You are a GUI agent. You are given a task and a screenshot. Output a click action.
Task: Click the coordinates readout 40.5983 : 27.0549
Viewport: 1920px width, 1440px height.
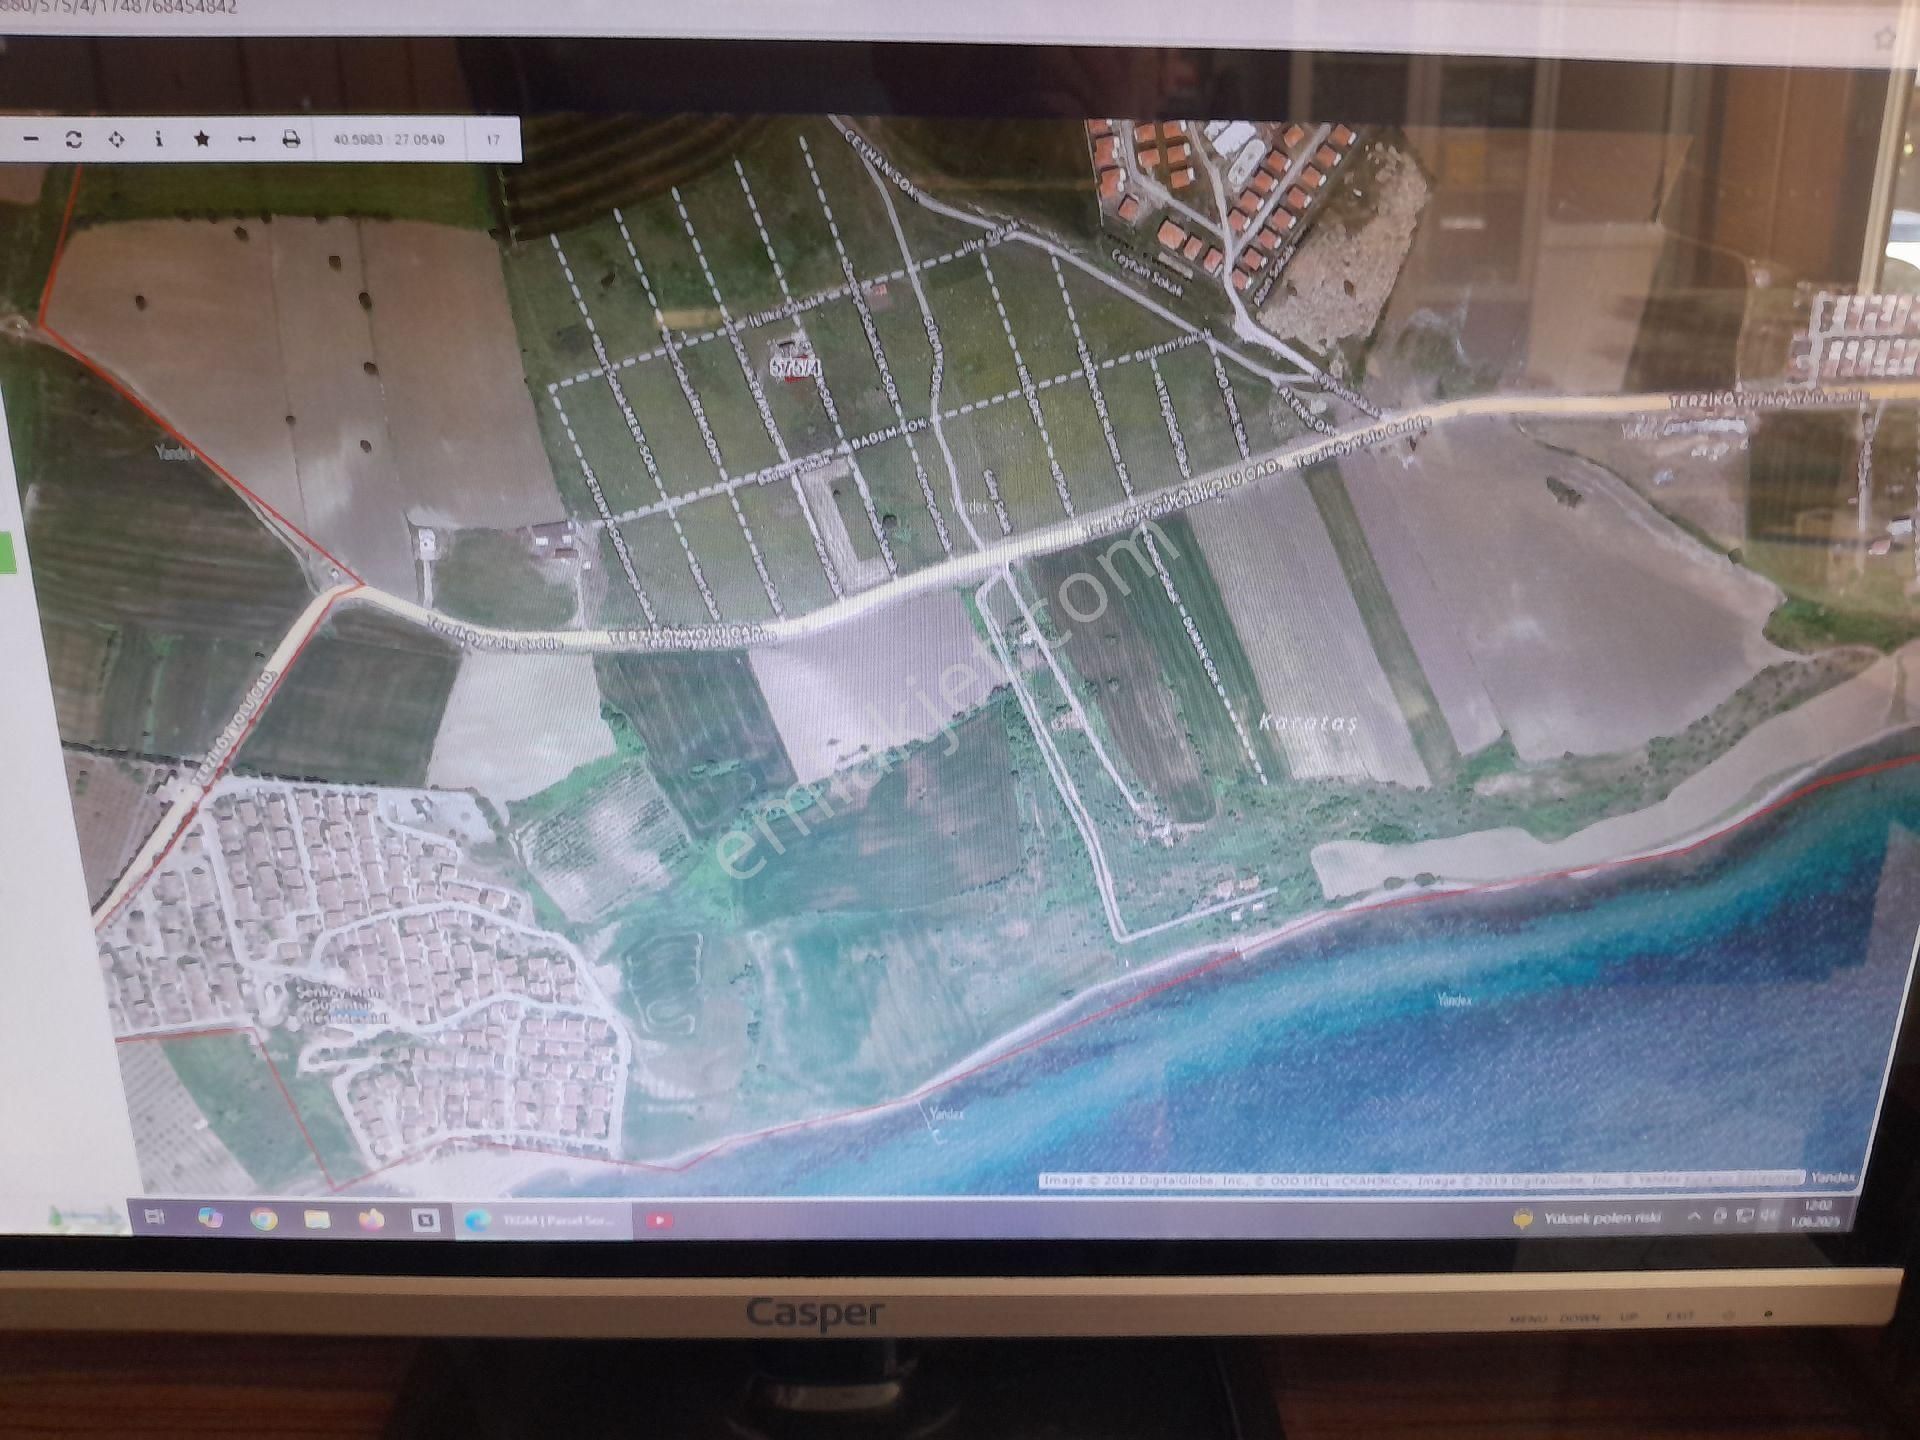[x=388, y=140]
